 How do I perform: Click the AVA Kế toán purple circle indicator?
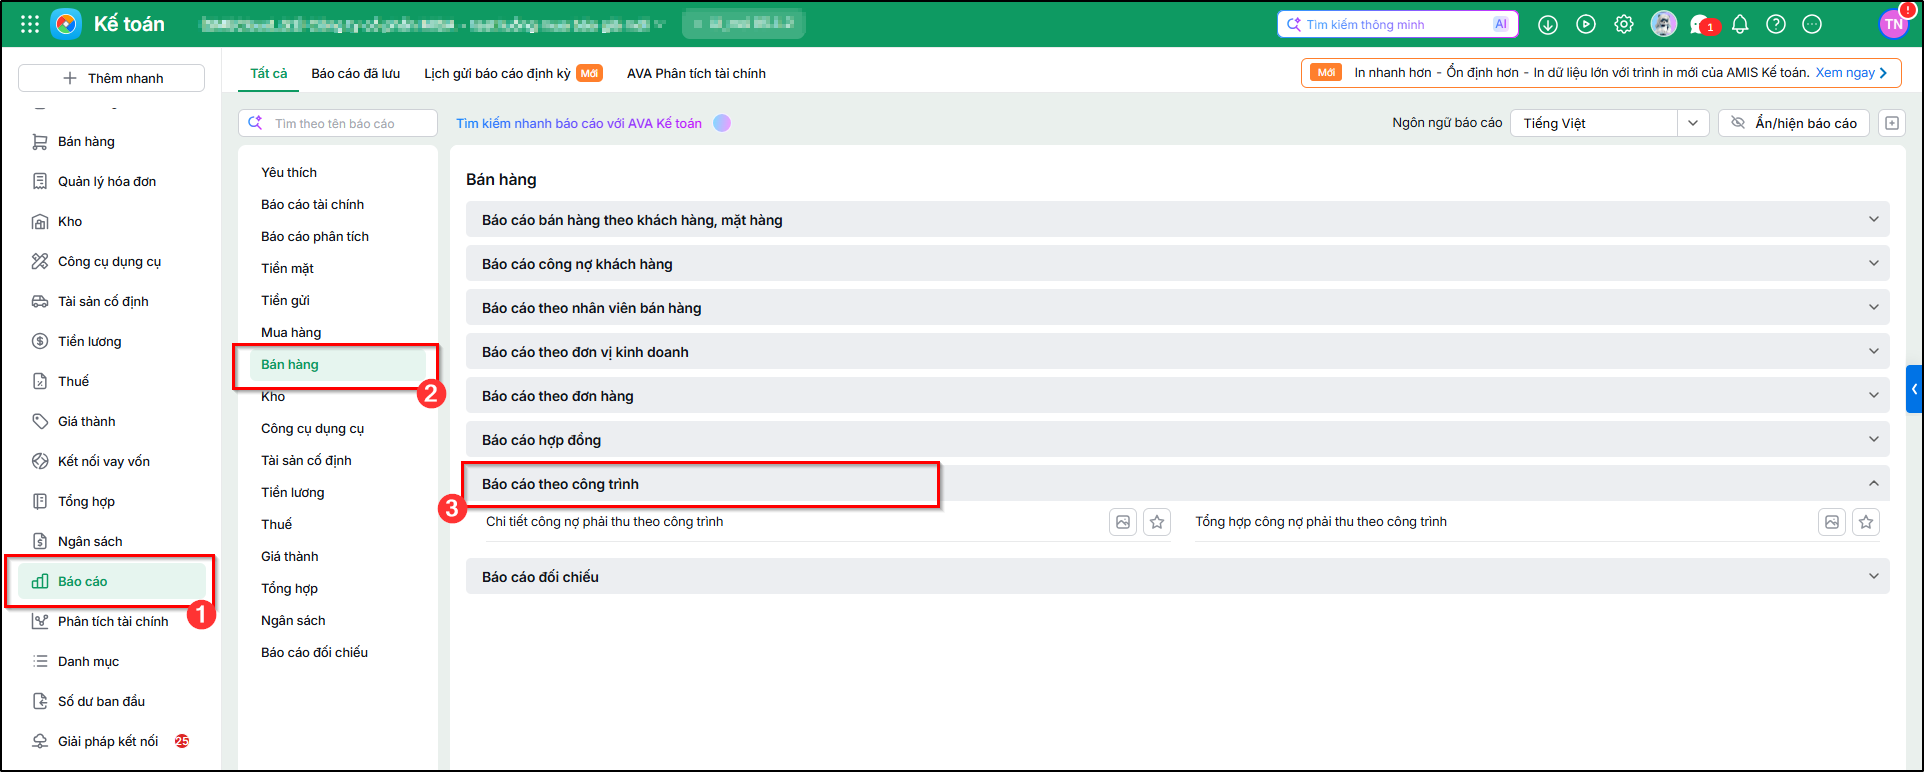722,123
